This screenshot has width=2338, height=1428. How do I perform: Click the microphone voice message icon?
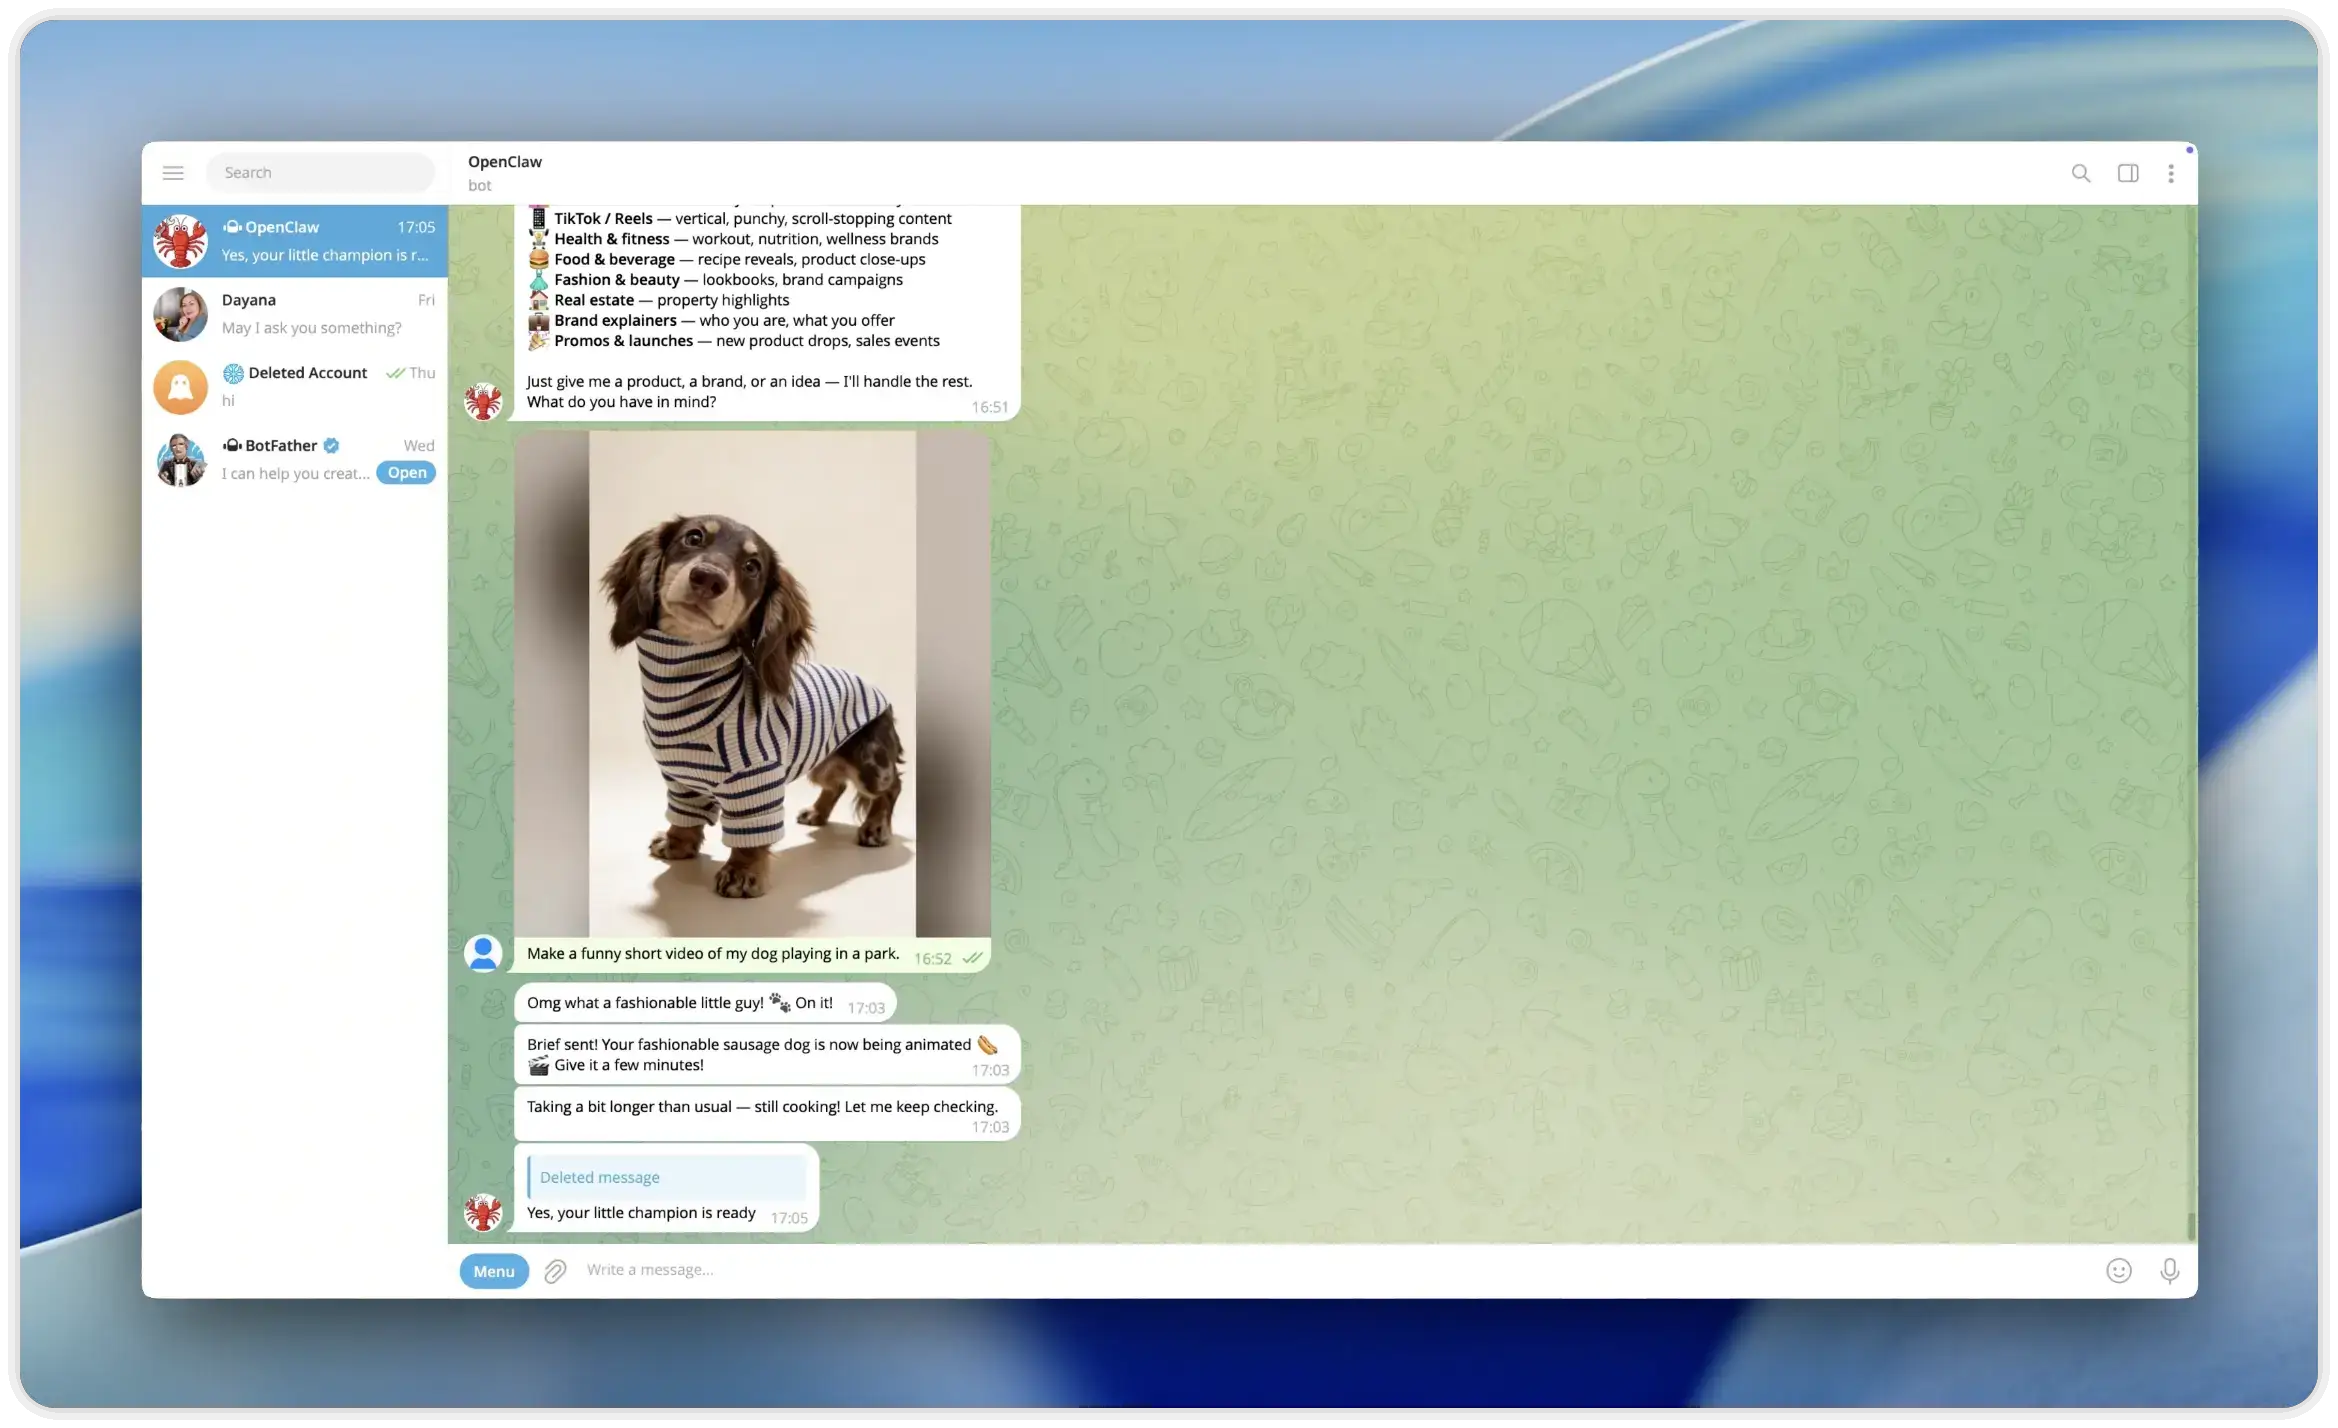(2169, 1270)
